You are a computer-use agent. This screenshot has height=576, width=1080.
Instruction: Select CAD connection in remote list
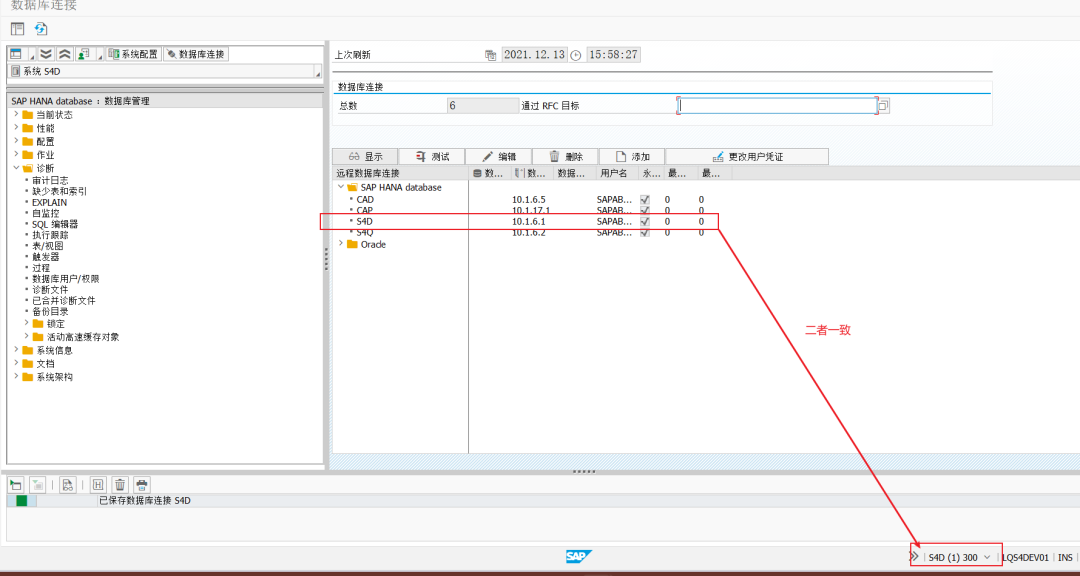pos(365,199)
